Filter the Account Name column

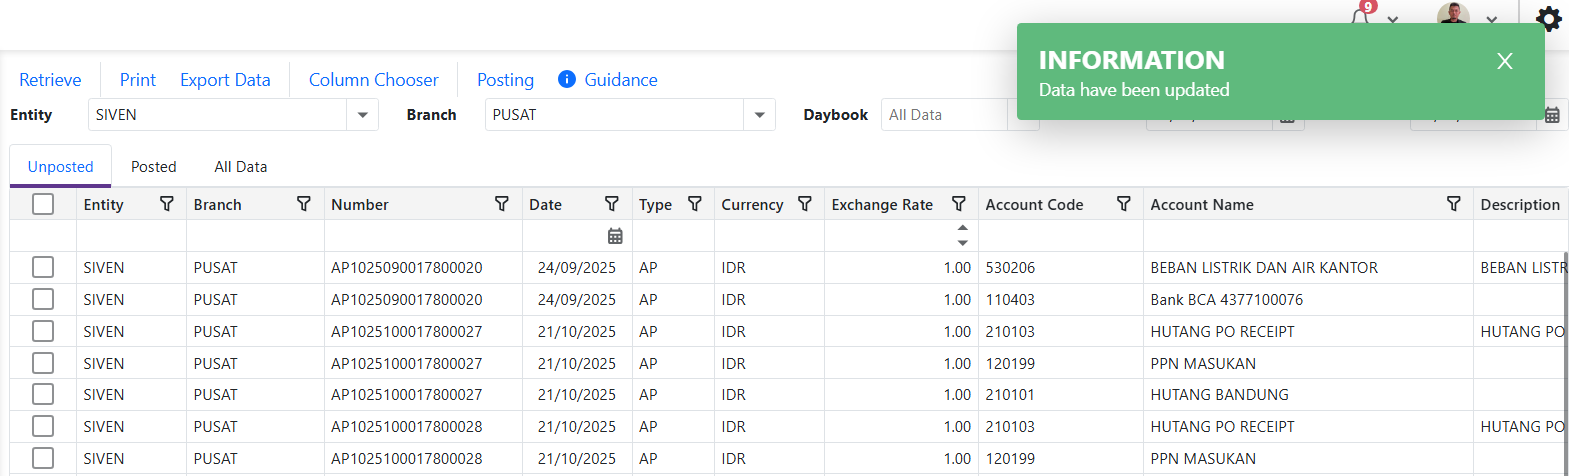point(1454,204)
